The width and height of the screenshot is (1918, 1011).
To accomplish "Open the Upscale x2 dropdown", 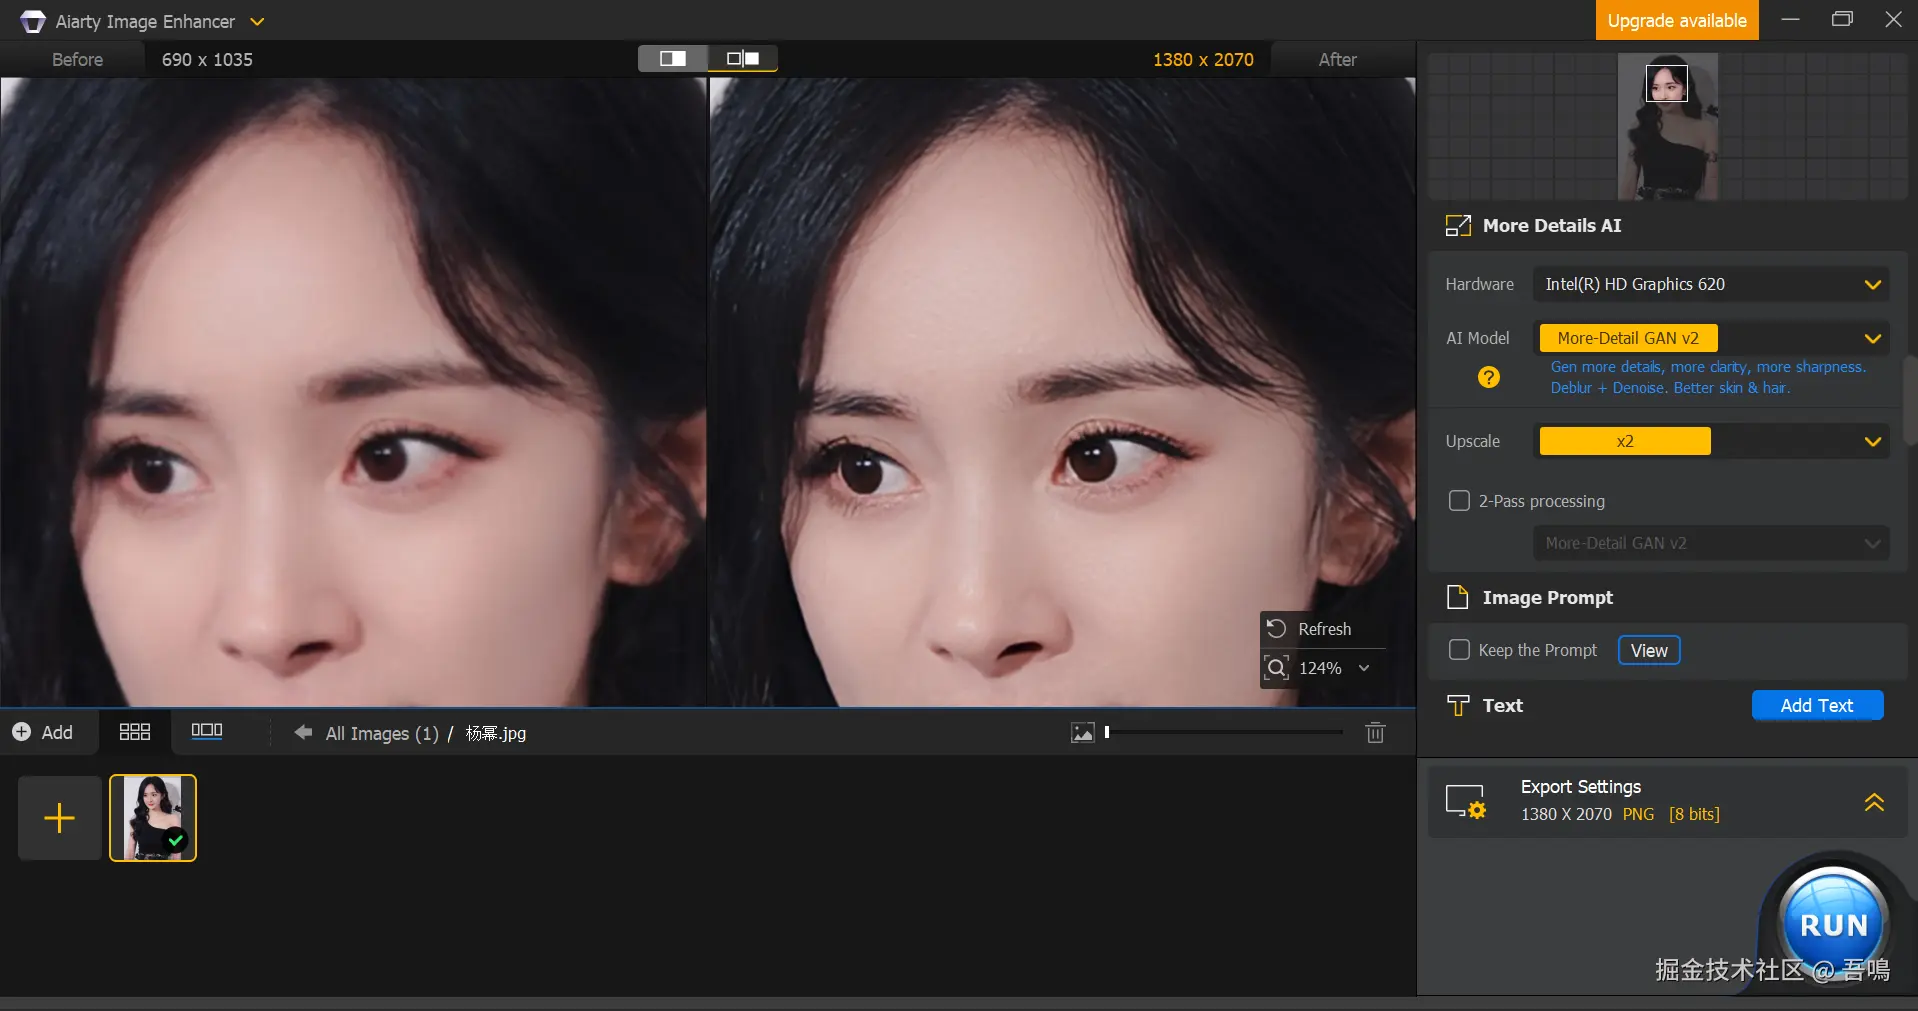I will [x=1711, y=441].
